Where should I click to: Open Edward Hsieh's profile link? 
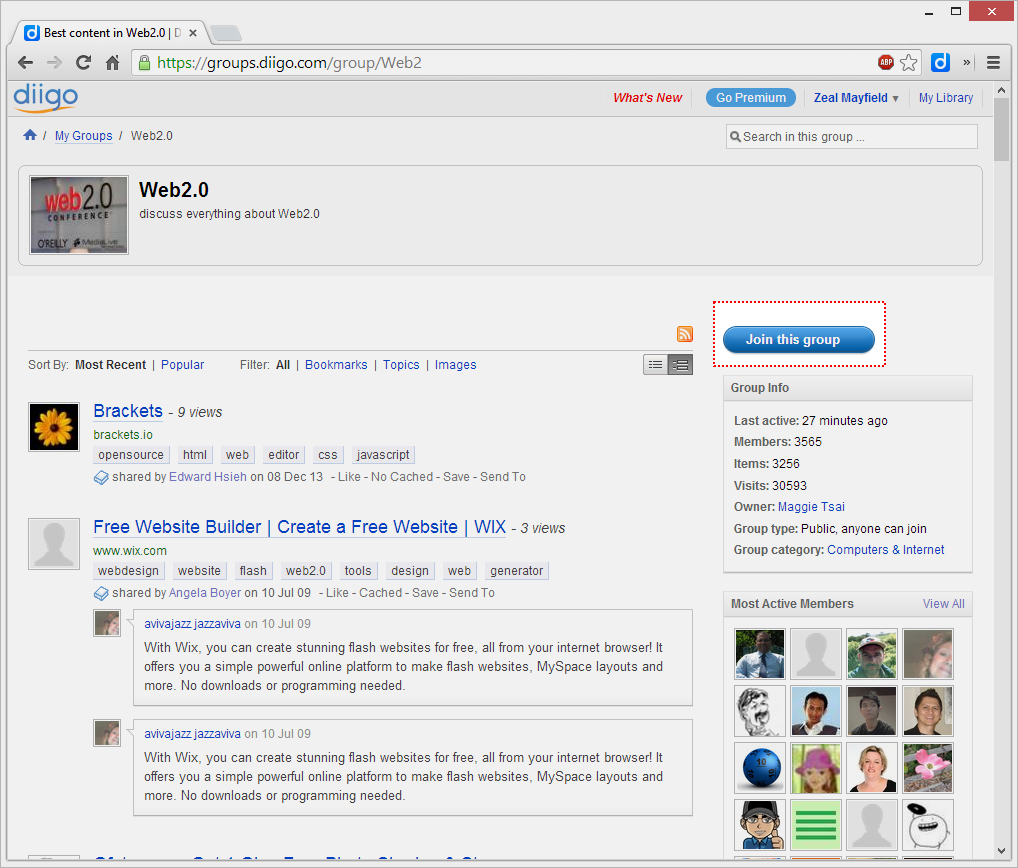[208, 477]
